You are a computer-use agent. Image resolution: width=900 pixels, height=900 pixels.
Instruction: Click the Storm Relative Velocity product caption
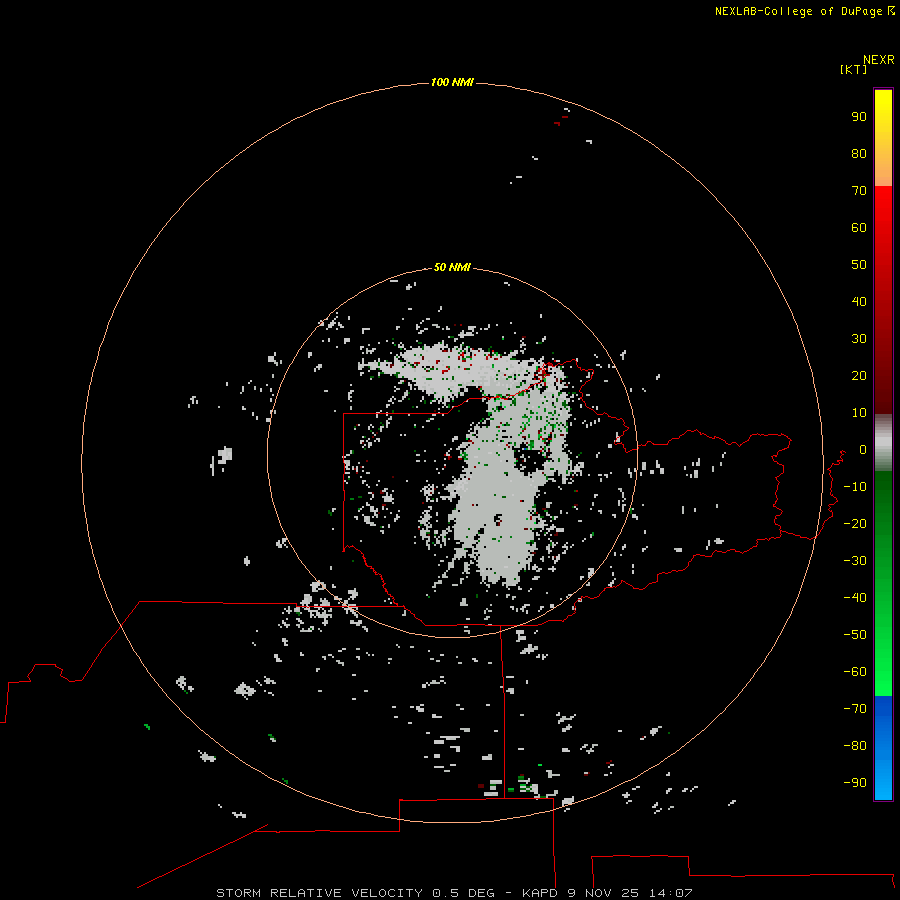(454, 893)
